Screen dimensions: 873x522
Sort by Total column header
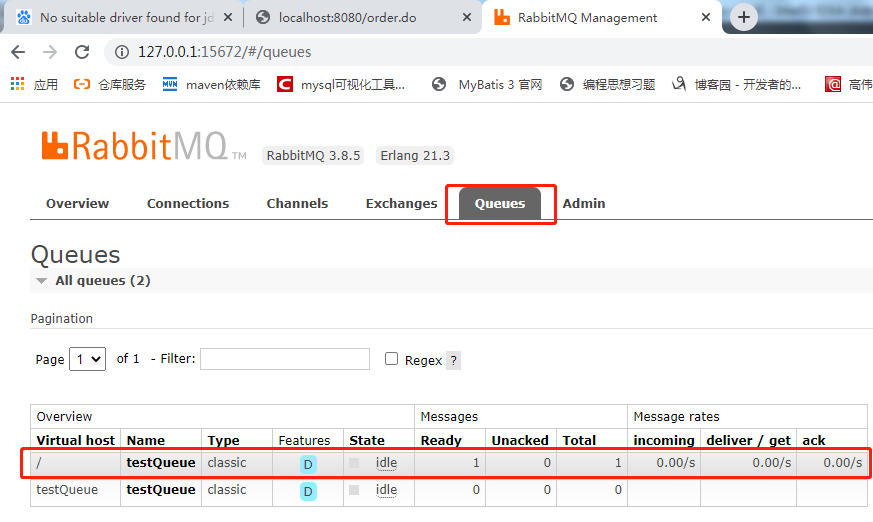579,441
